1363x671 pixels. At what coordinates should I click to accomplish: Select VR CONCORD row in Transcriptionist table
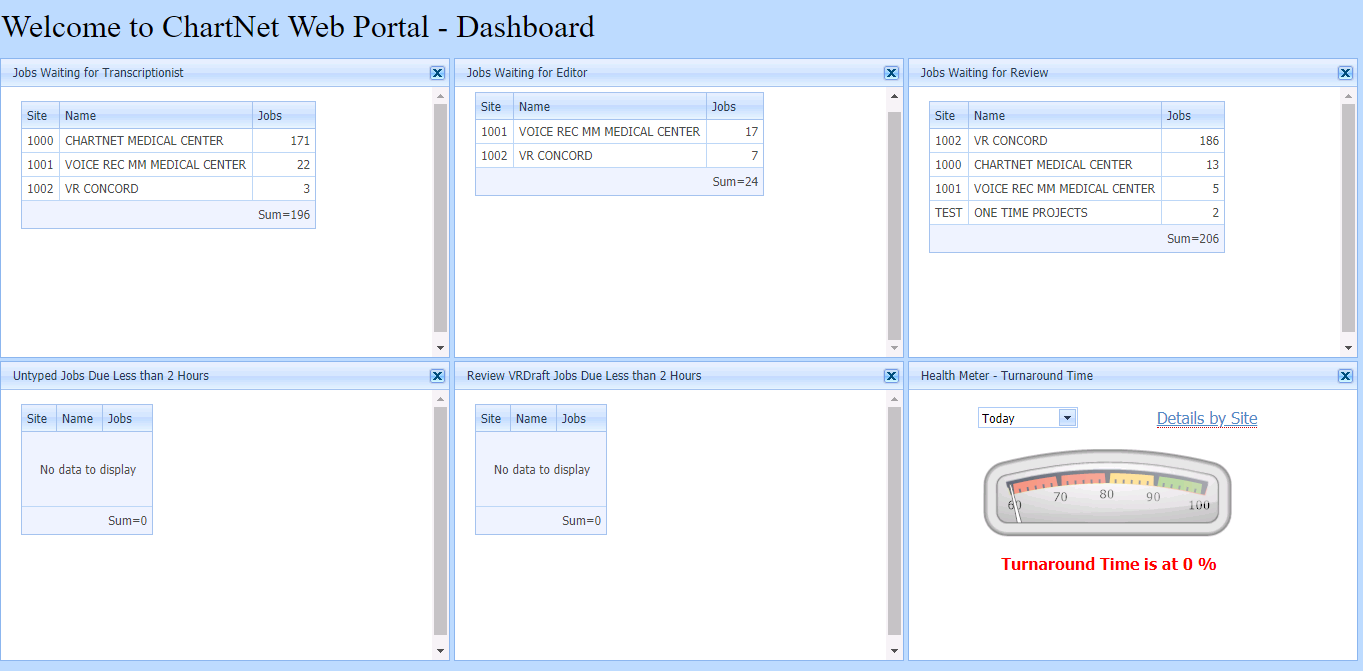coord(168,189)
